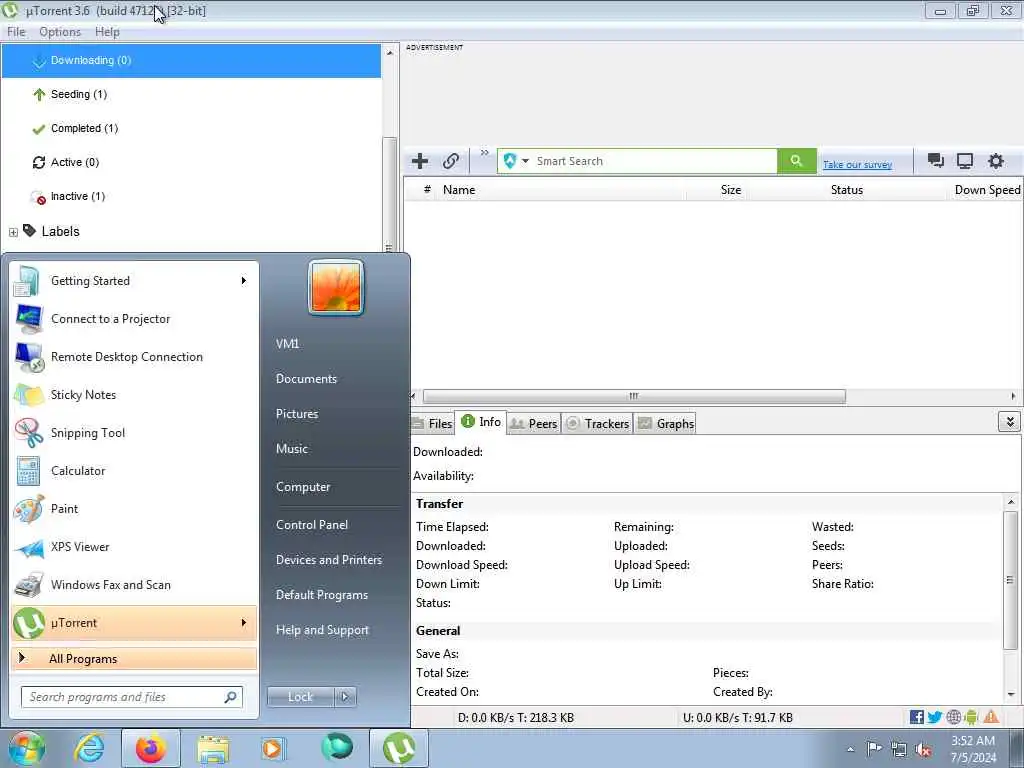Open the File menu
Image resolution: width=1024 pixels, height=768 pixels.
click(x=16, y=31)
